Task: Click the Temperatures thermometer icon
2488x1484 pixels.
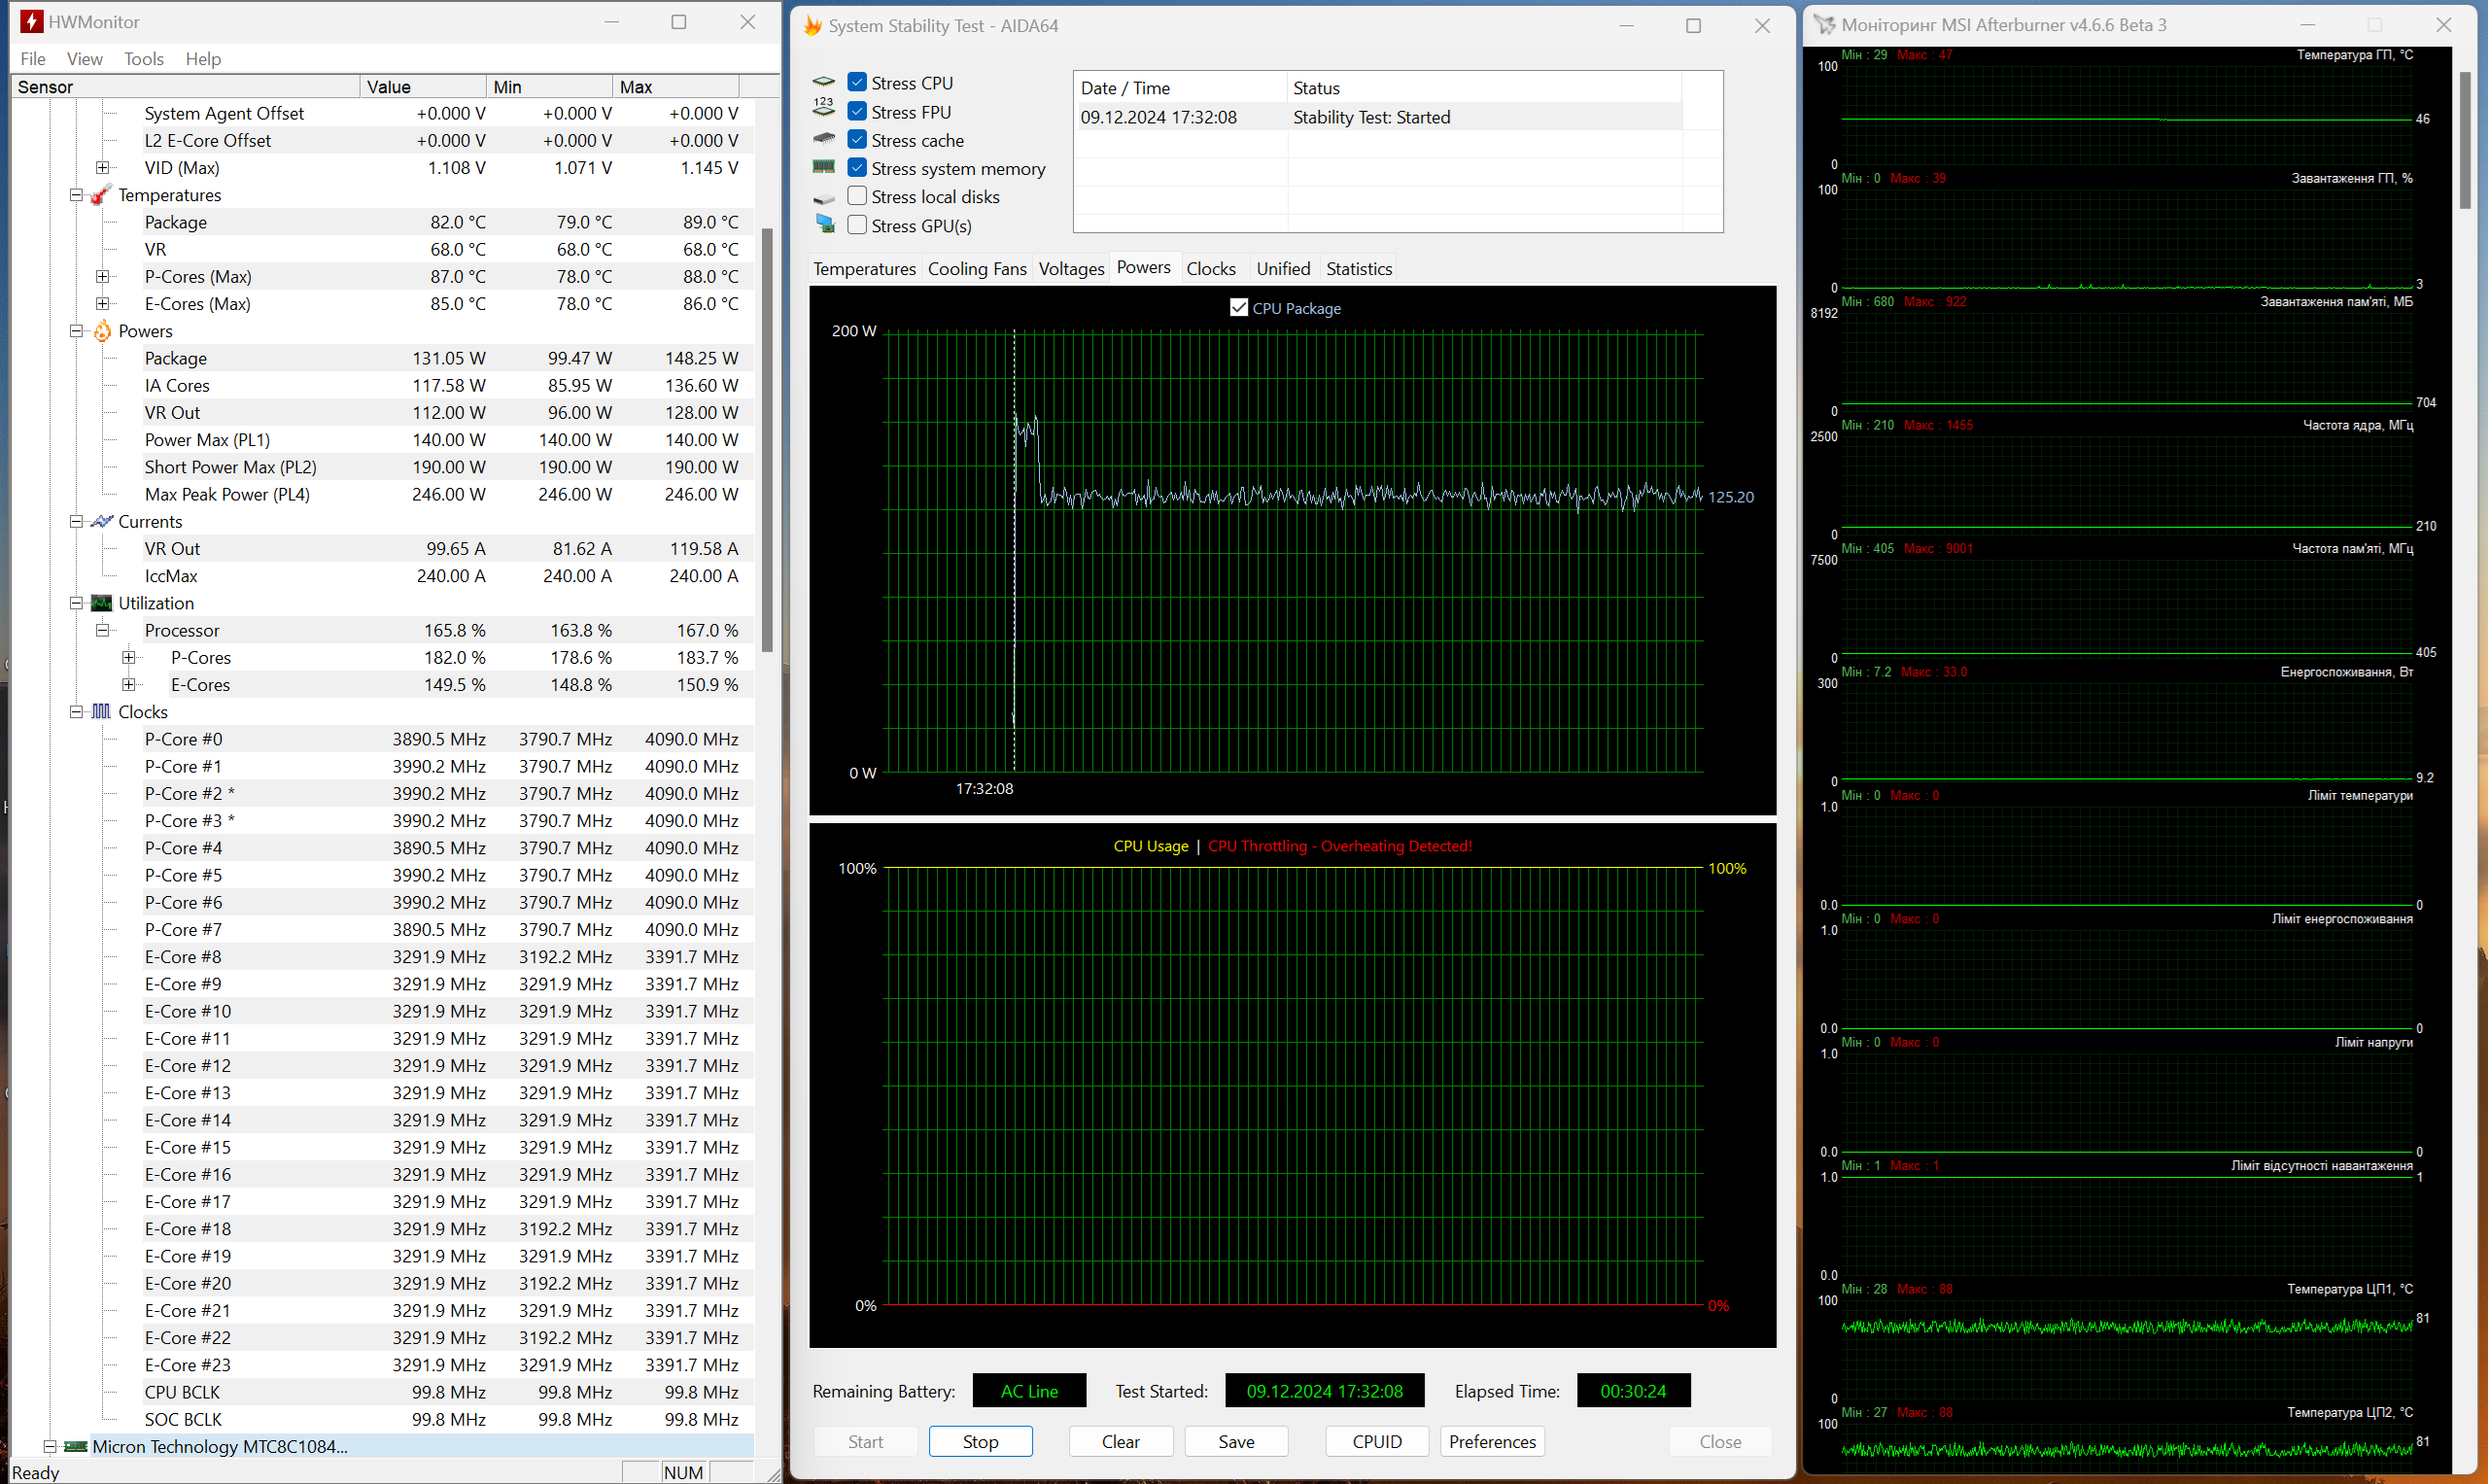Action: (x=101, y=195)
